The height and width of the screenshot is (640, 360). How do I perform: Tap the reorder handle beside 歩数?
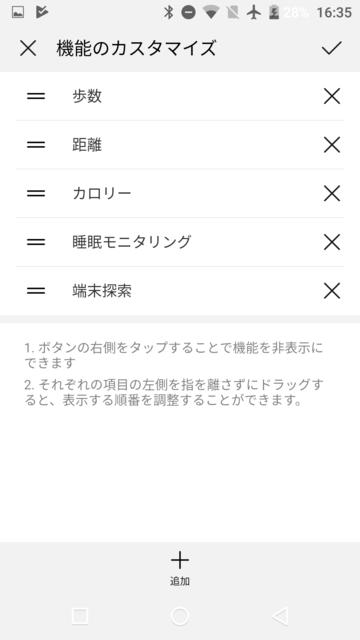[36, 96]
